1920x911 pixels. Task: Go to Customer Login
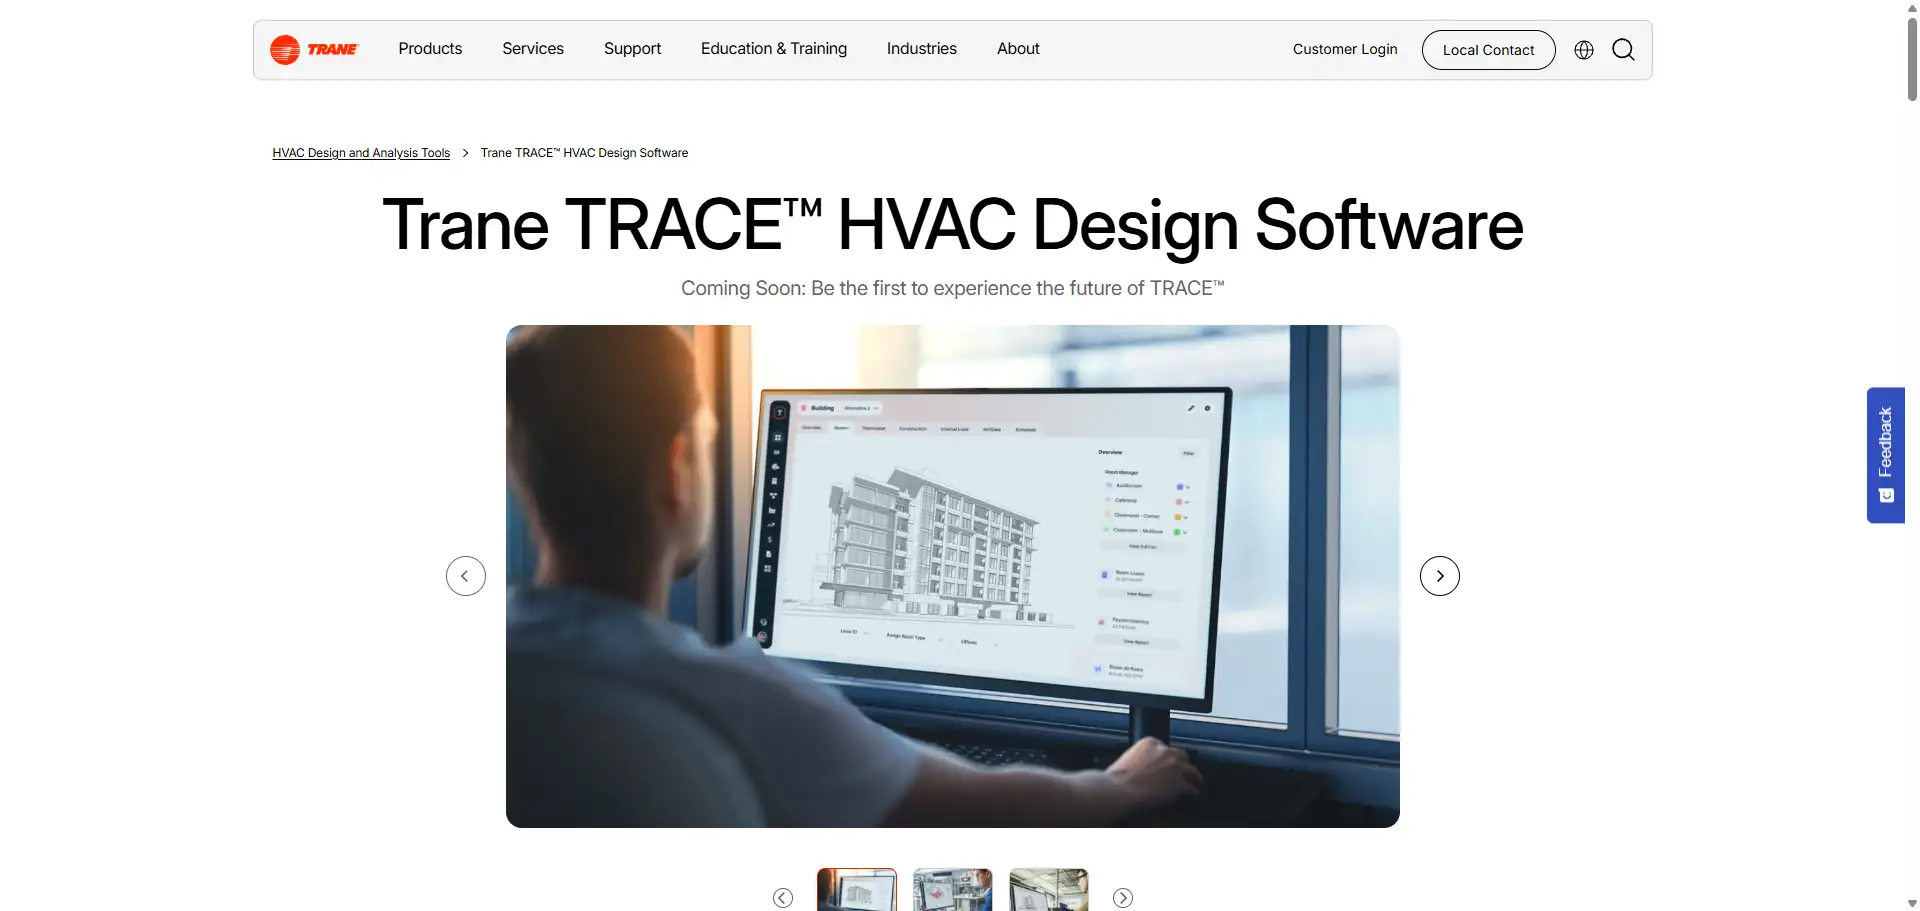[1345, 49]
